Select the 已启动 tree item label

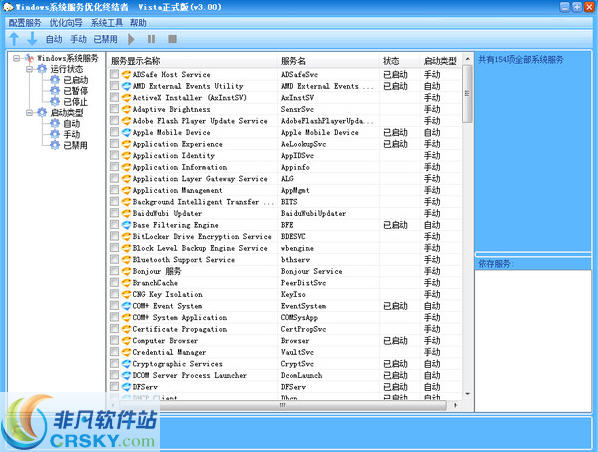click(76, 80)
